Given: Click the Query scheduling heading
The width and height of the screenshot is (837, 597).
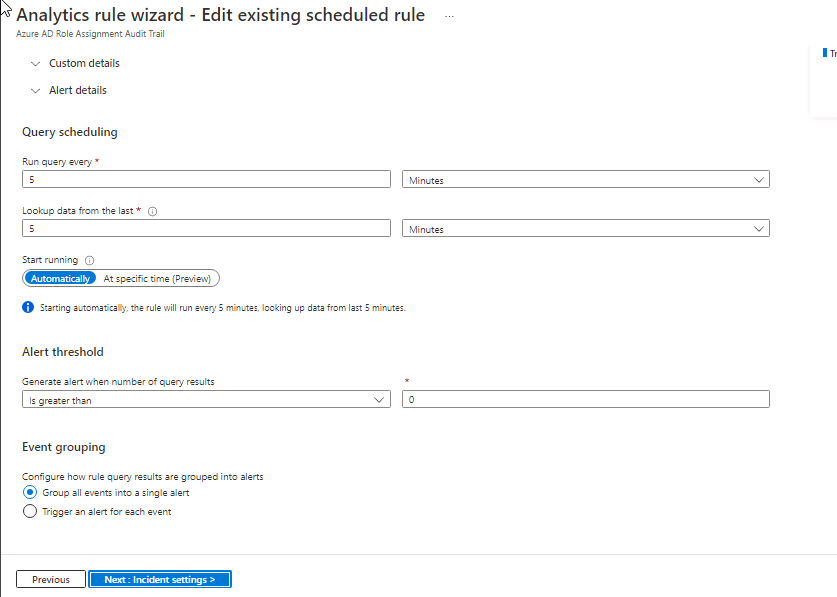Looking at the screenshot, I should point(69,132).
